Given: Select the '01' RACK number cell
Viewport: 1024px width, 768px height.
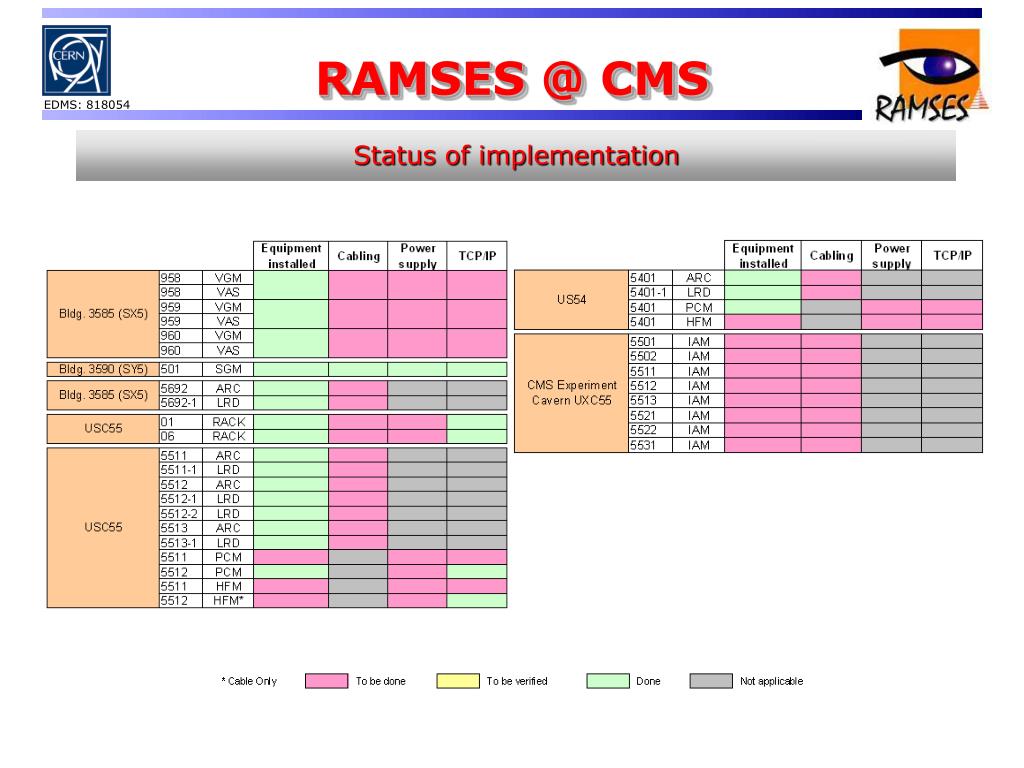Looking at the screenshot, I should 181,422.
